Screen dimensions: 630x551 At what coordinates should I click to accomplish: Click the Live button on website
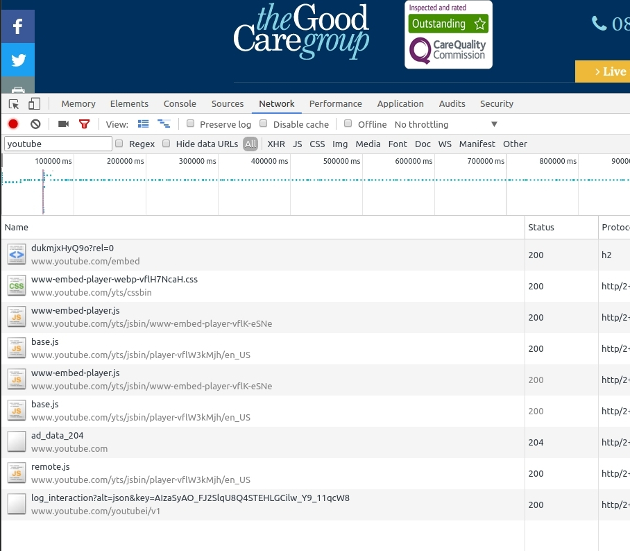point(603,72)
